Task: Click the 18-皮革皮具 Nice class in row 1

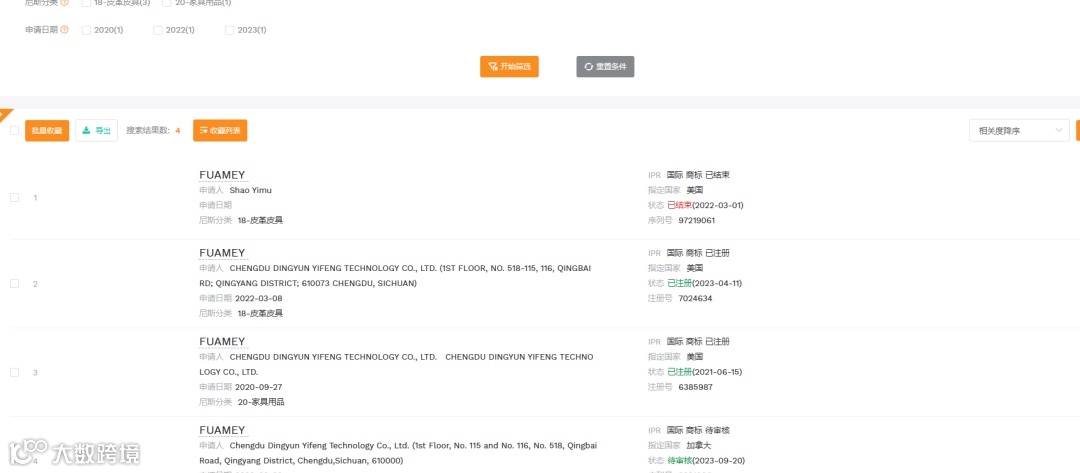Action: 260,220
